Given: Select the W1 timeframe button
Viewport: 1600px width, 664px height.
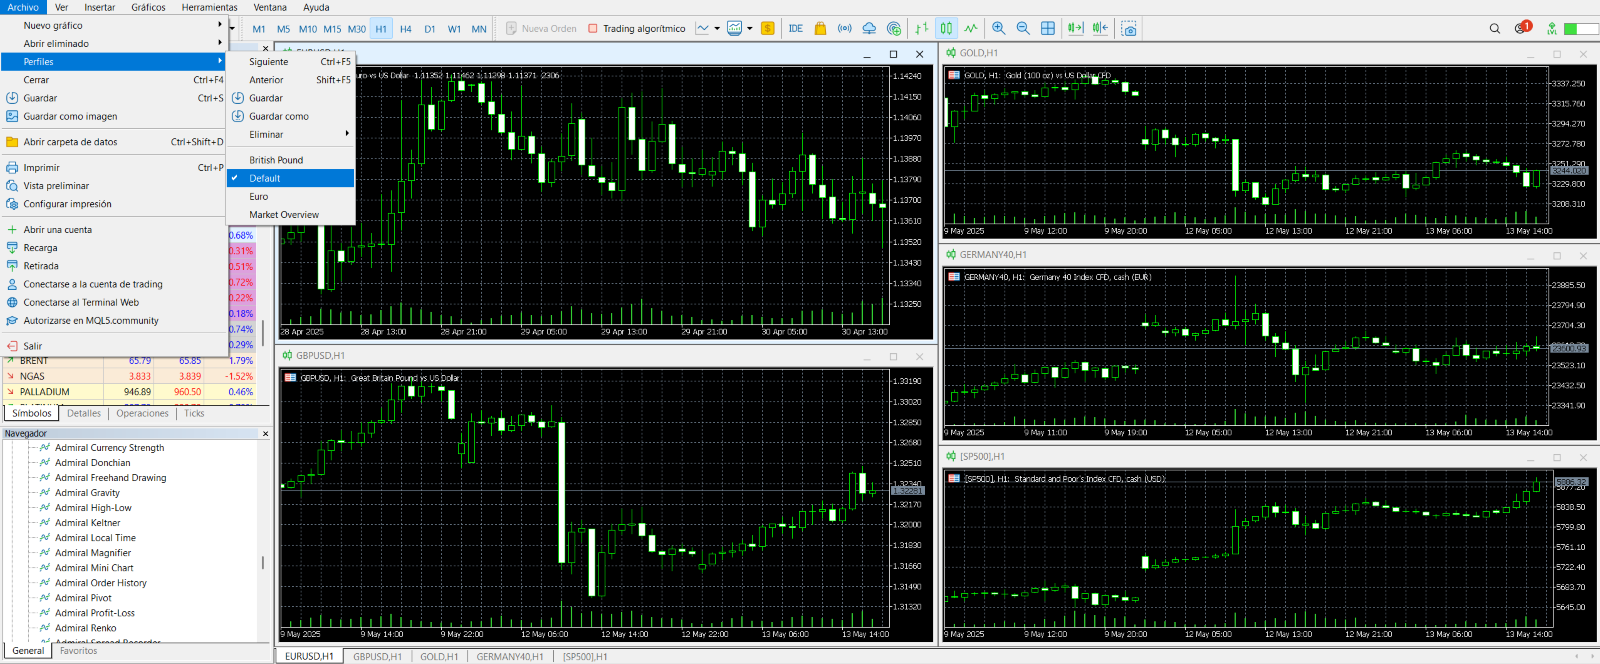Looking at the screenshot, I should click(454, 29).
